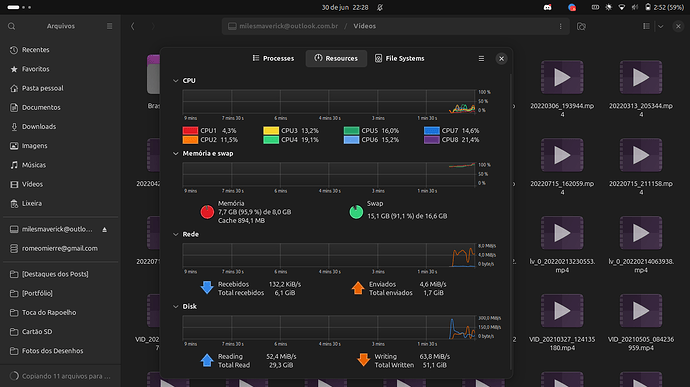Screen dimensions: 690x387
Task: Select video lv_0_20220213230553.mp4
Action: (562, 244)
